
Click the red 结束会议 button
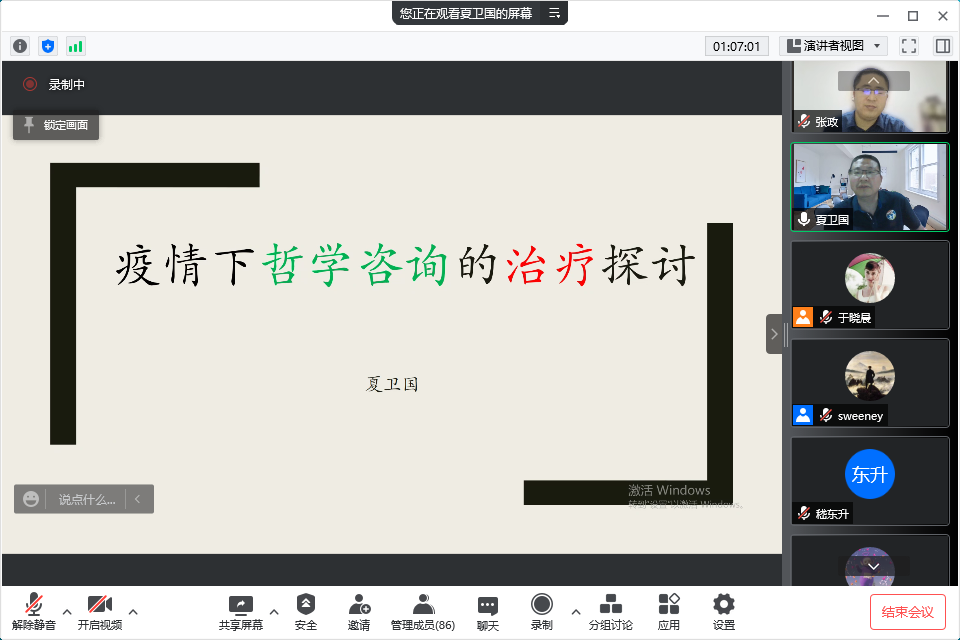pyautogui.click(x=907, y=611)
